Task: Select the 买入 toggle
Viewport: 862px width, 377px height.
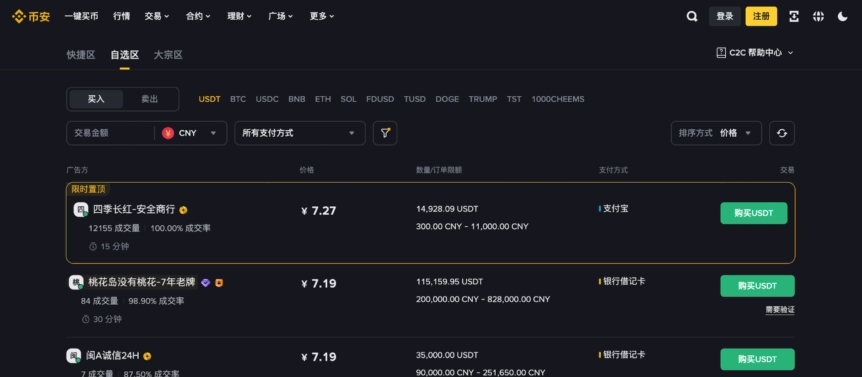Action: (x=96, y=99)
